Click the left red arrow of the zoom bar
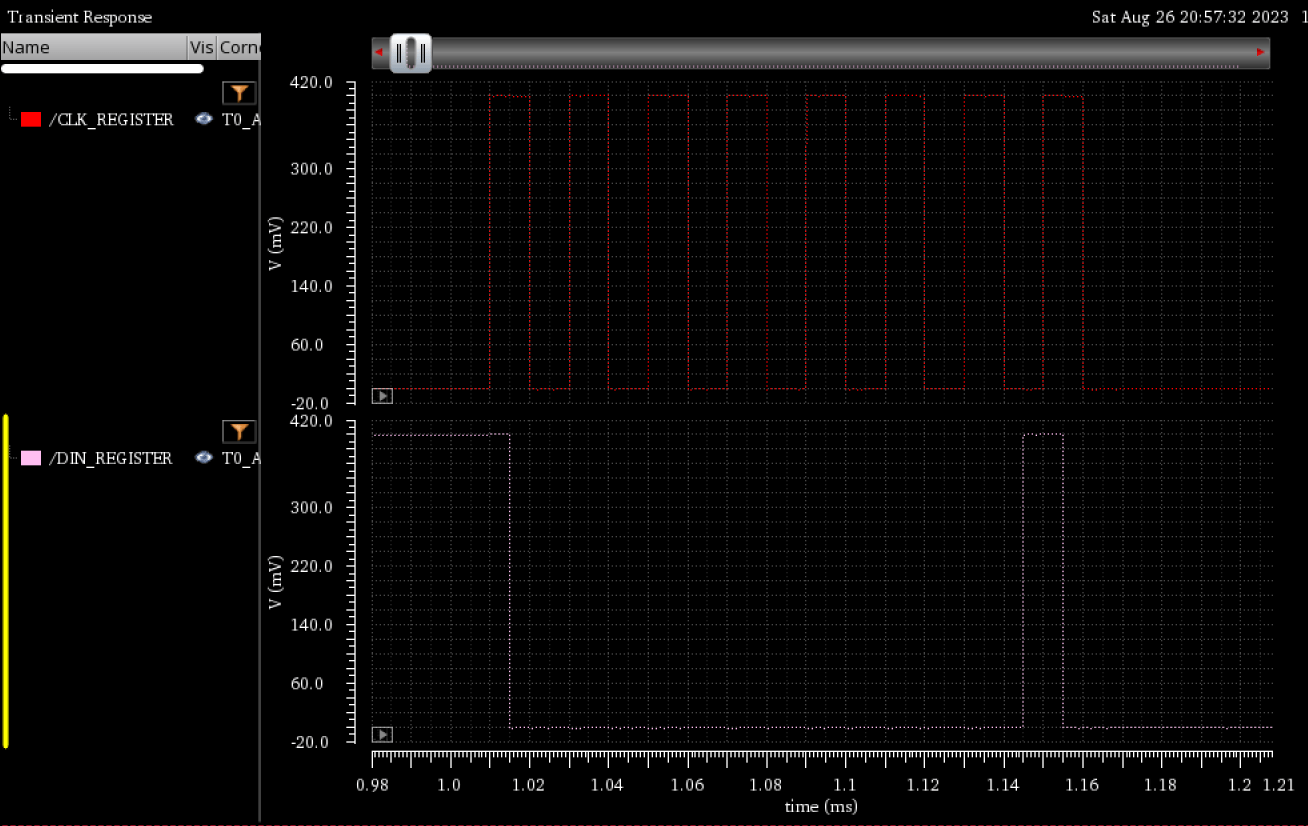Image resolution: width=1308 pixels, height=826 pixels. click(x=379, y=52)
